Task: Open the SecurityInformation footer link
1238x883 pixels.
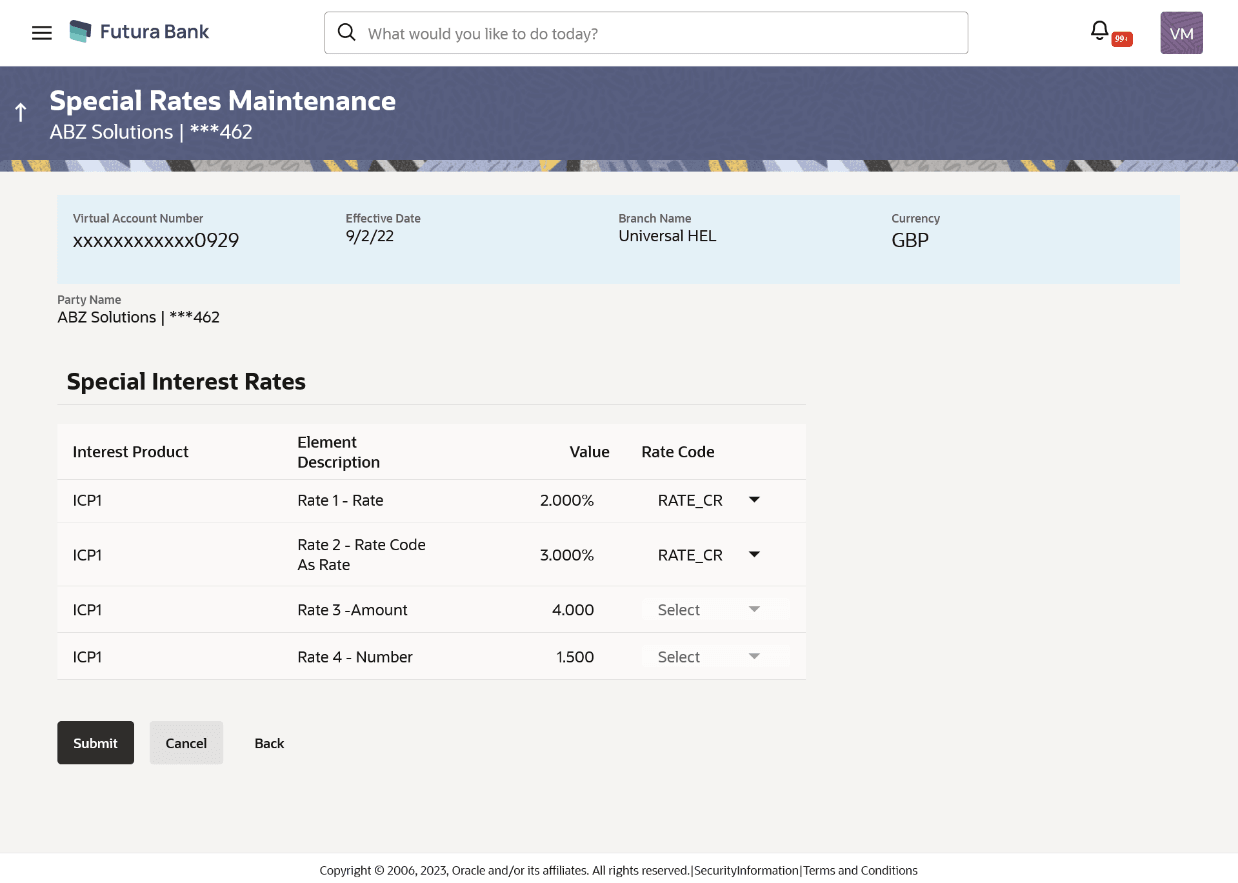Action: click(x=746, y=871)
